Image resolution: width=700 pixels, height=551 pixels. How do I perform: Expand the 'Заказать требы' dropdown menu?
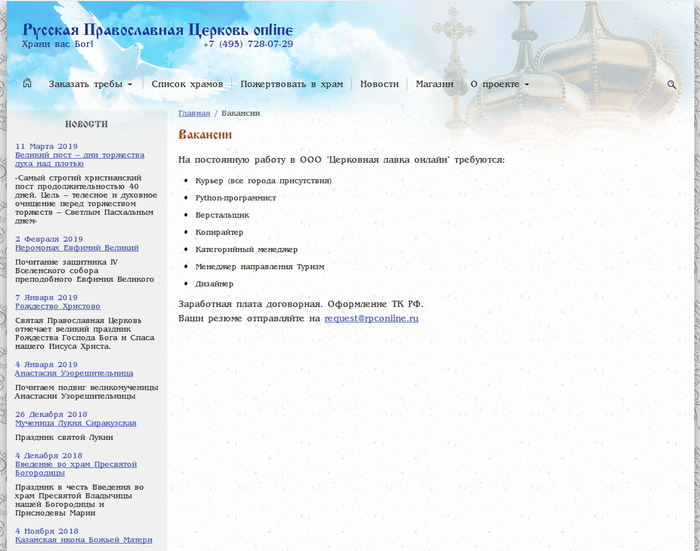[x=90, y=85]
